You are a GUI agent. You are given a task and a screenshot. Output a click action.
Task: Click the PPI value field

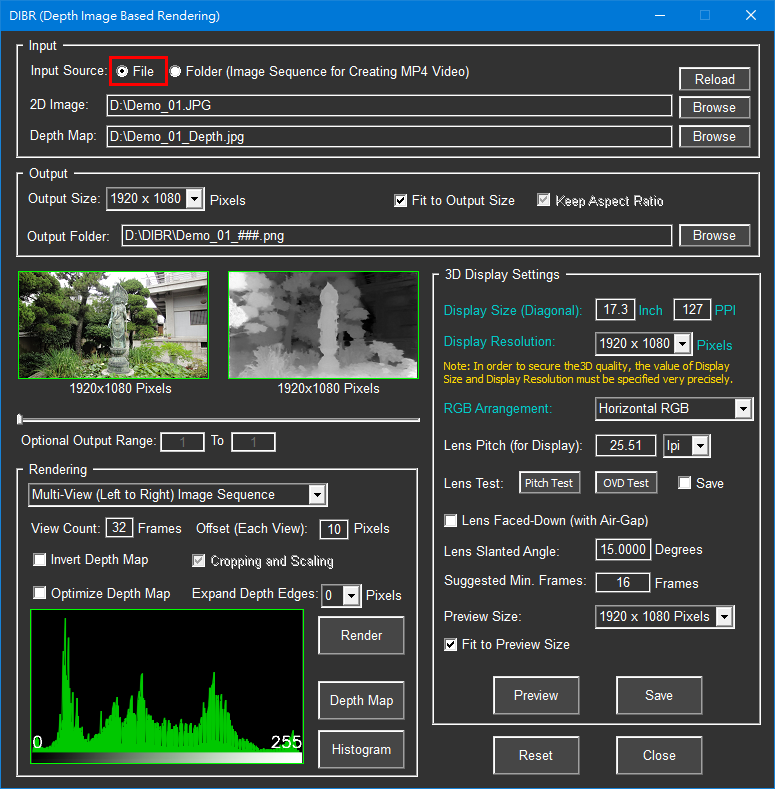pyautogui.click(x=692, y=309)
